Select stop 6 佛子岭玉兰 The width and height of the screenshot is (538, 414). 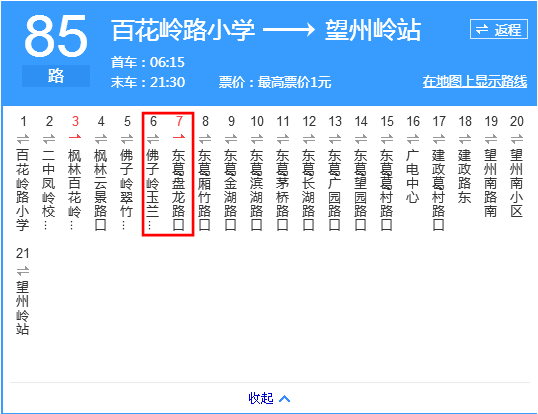click(153, 189)
